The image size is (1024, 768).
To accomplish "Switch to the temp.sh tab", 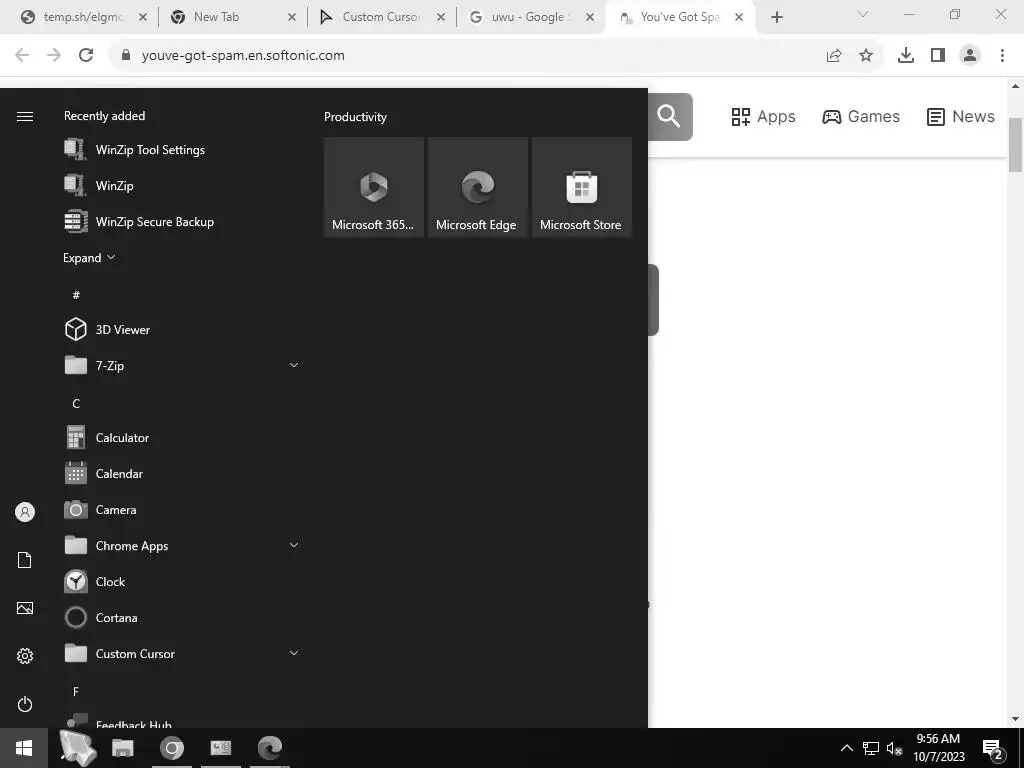I will 84,17.
